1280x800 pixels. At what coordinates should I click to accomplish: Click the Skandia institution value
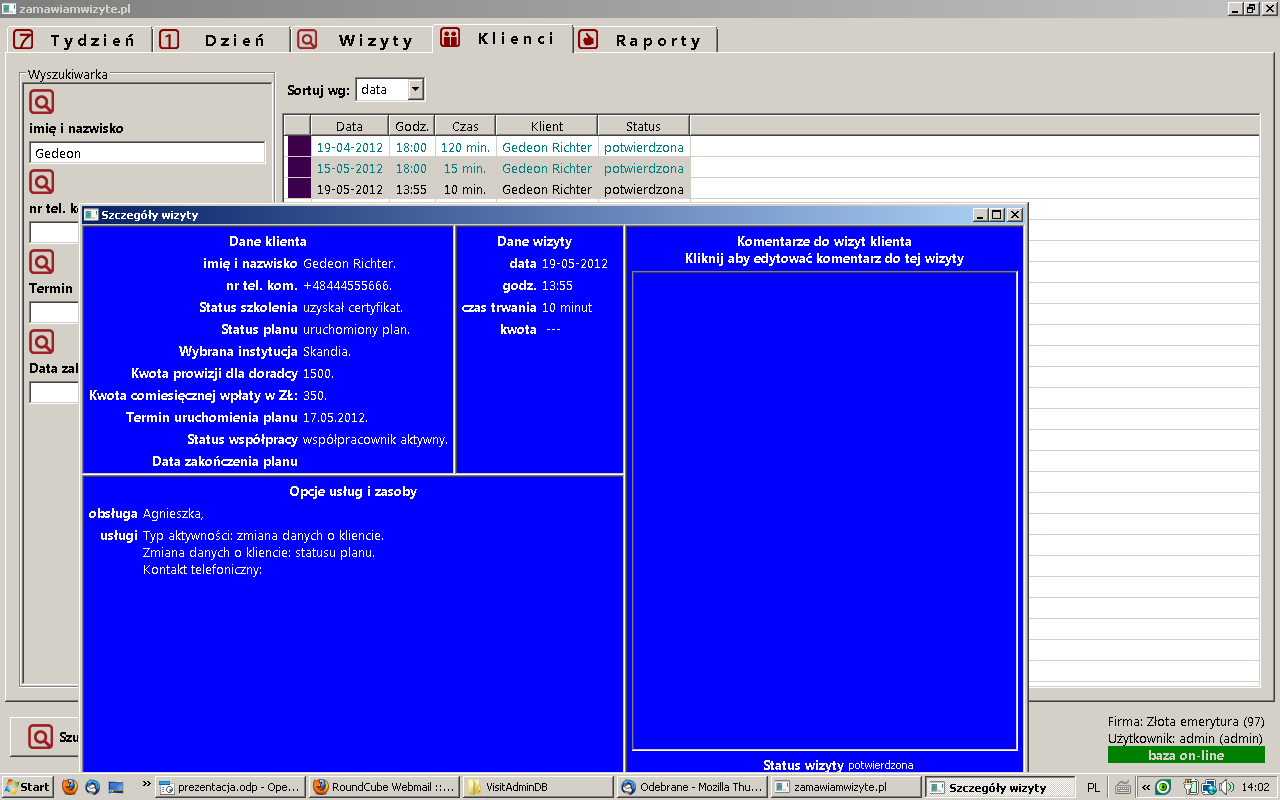[x=327, y=351]
